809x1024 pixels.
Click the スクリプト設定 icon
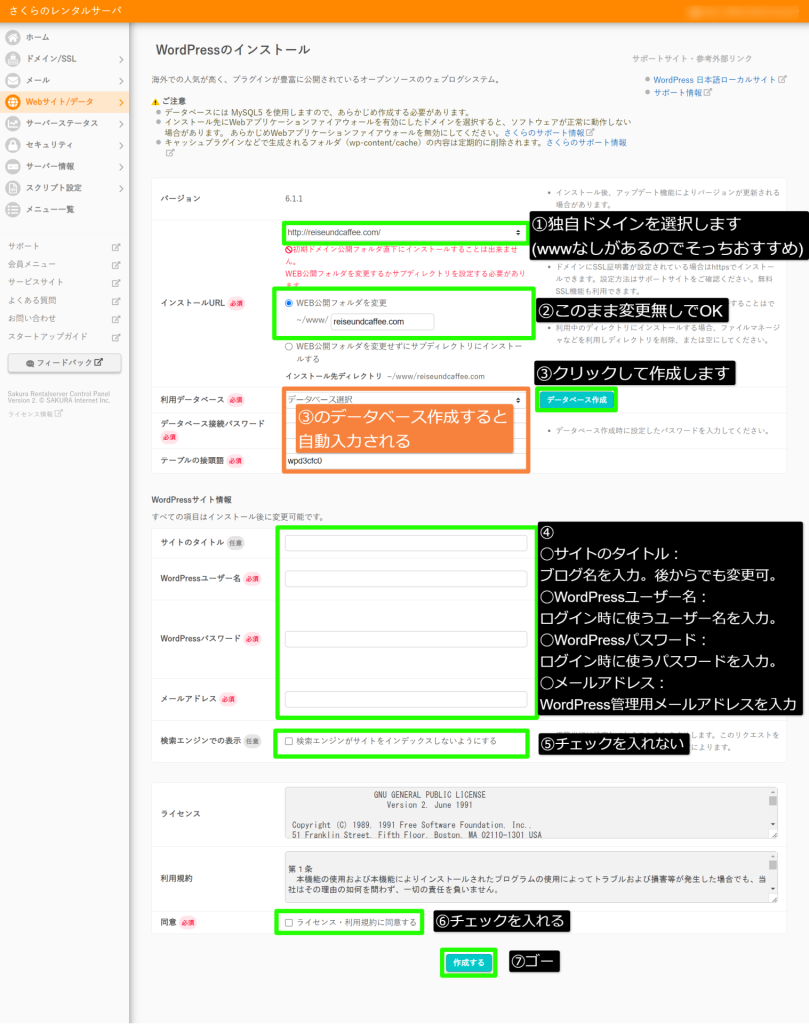point(12,188)
